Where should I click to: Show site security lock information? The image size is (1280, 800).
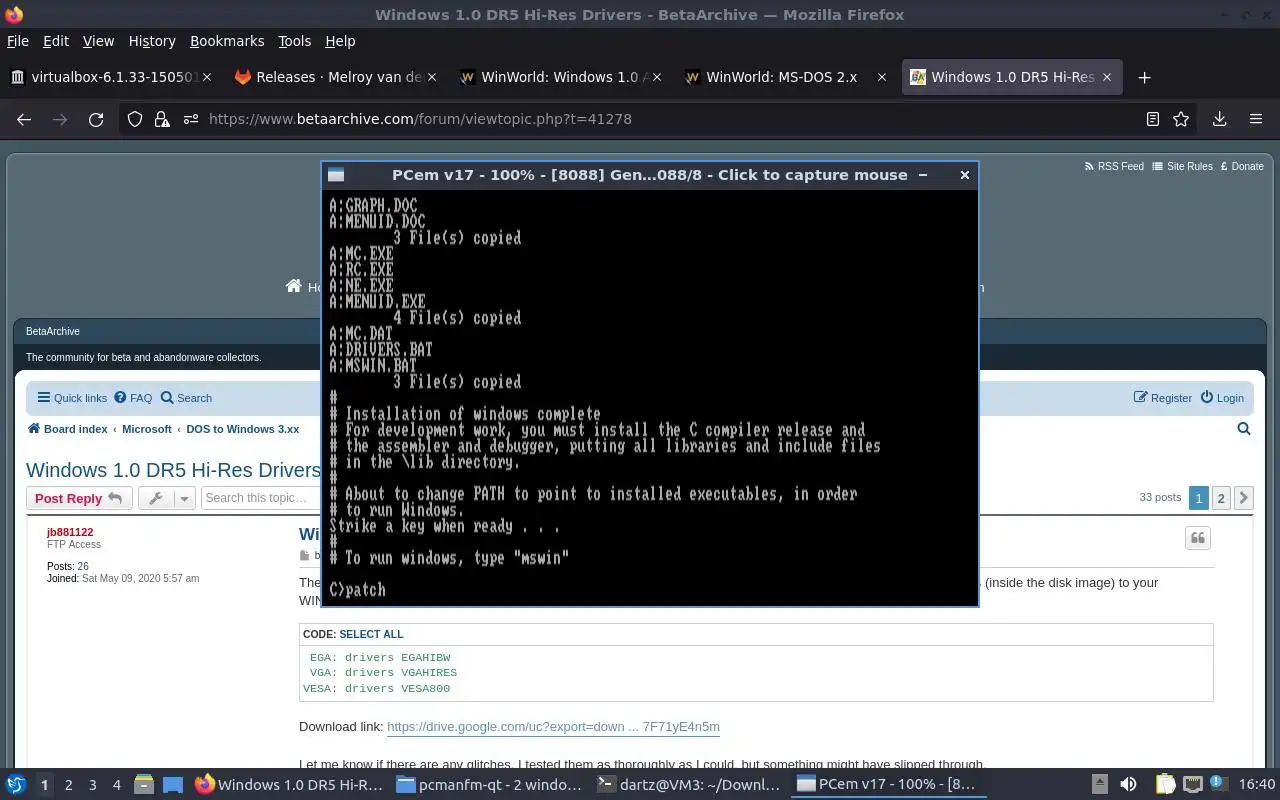tap(162, 119)
